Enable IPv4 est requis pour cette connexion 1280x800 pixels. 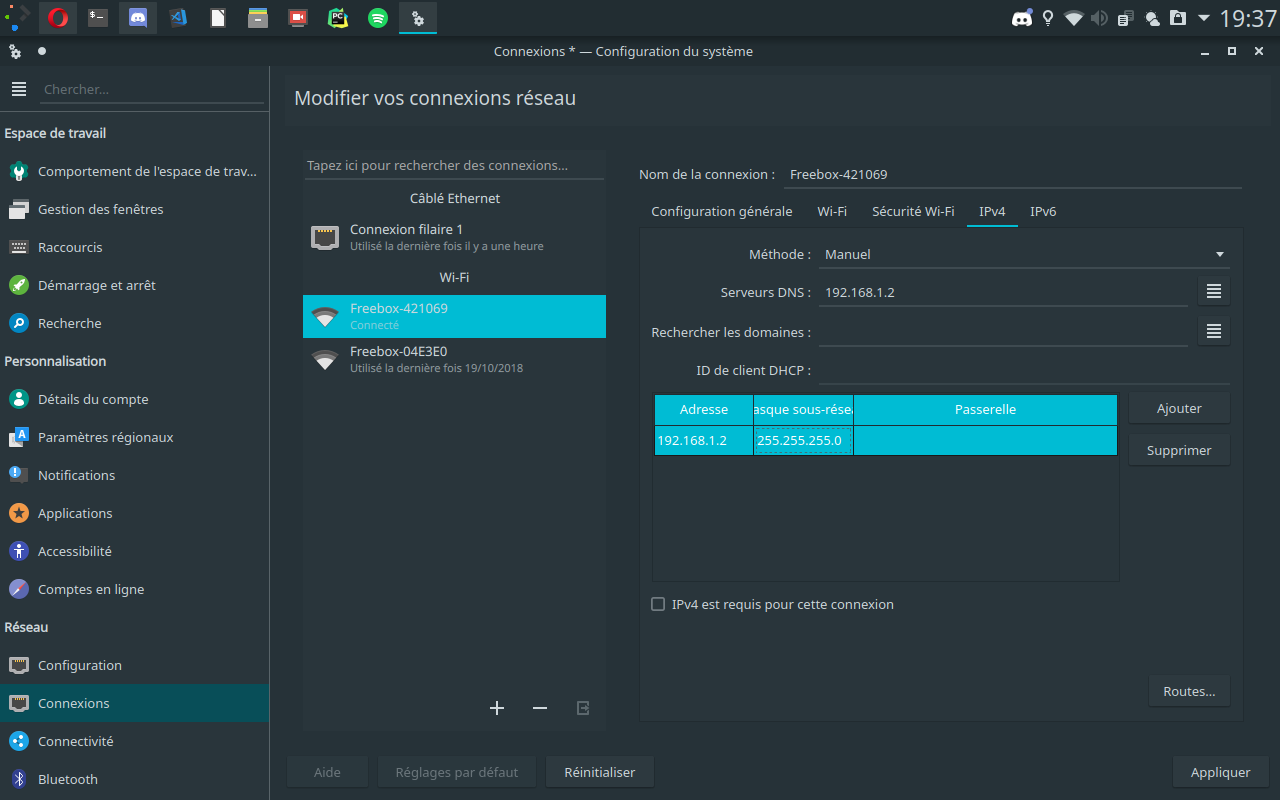click(x=658, y=604)
